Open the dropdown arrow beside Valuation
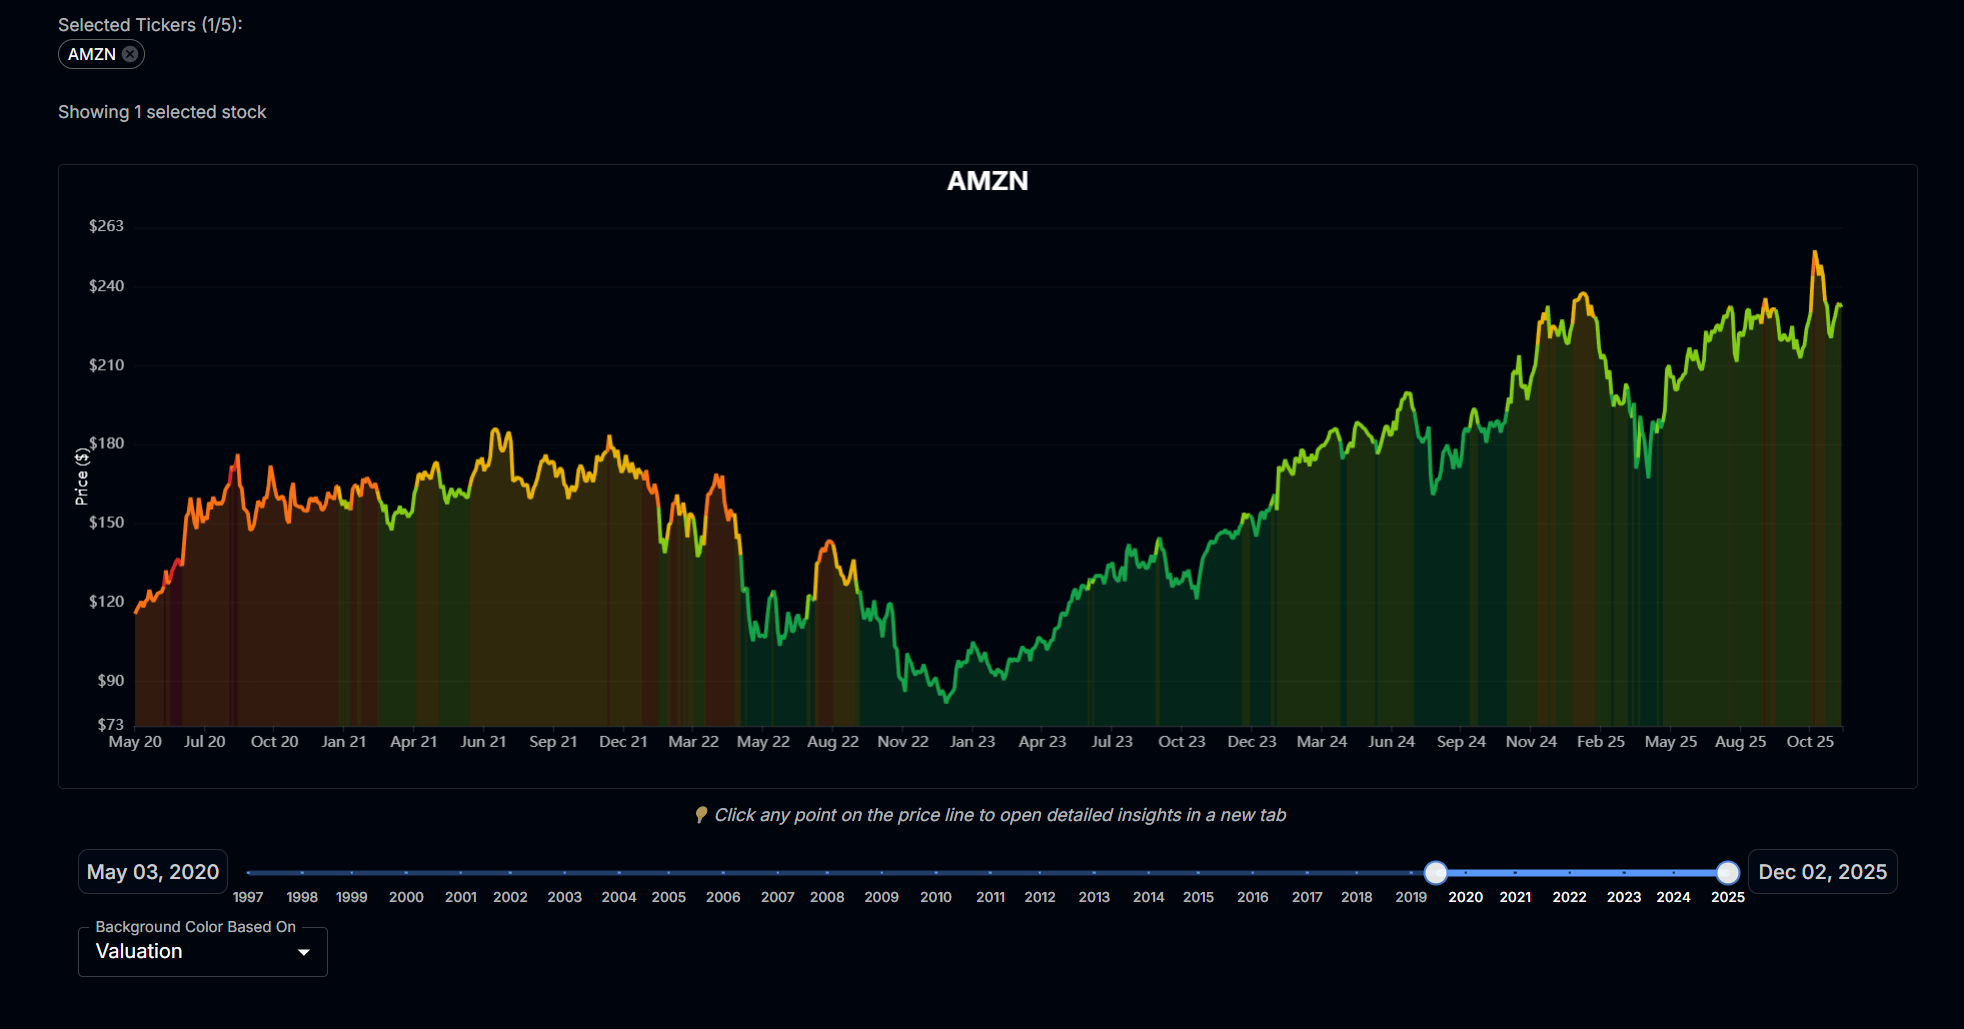The image size is (1964, 1029). tap(304, 952)
